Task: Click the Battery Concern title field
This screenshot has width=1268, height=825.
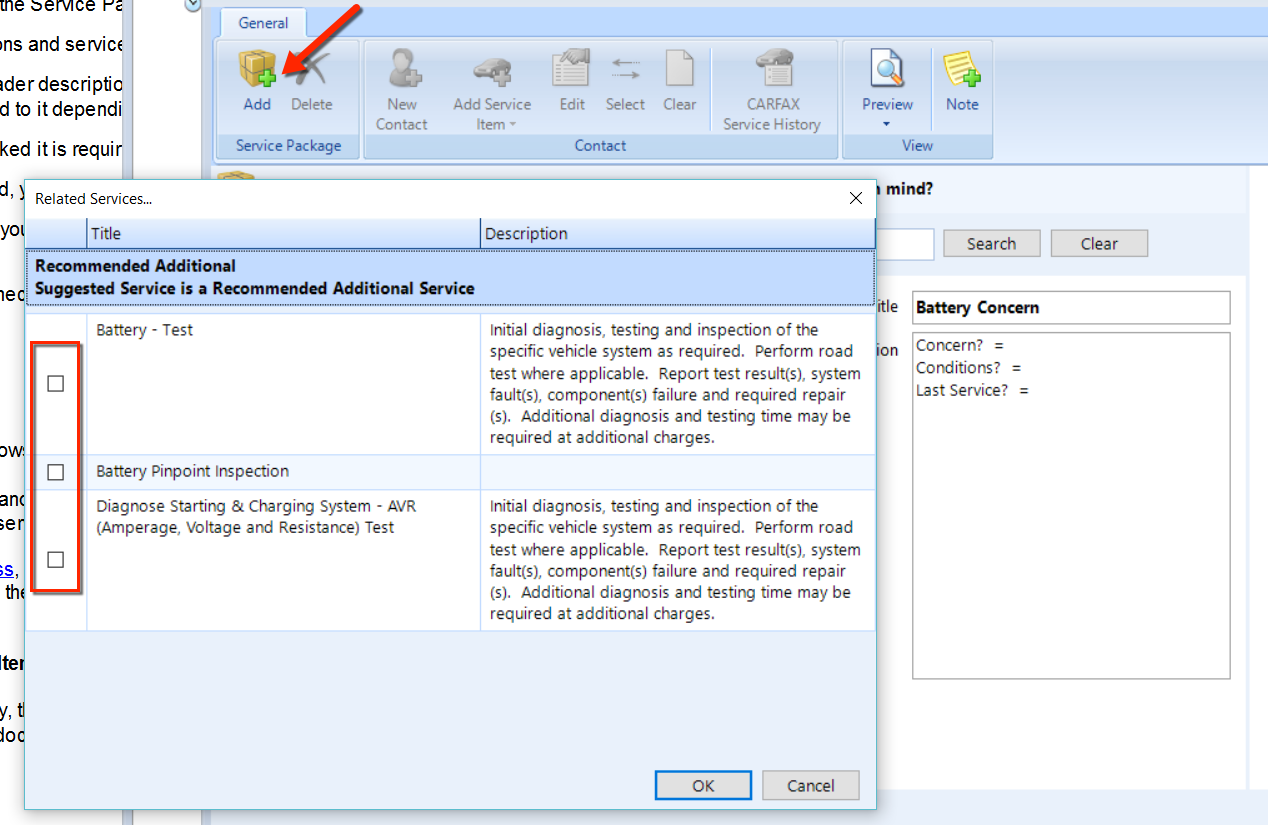Action: 1070,308
